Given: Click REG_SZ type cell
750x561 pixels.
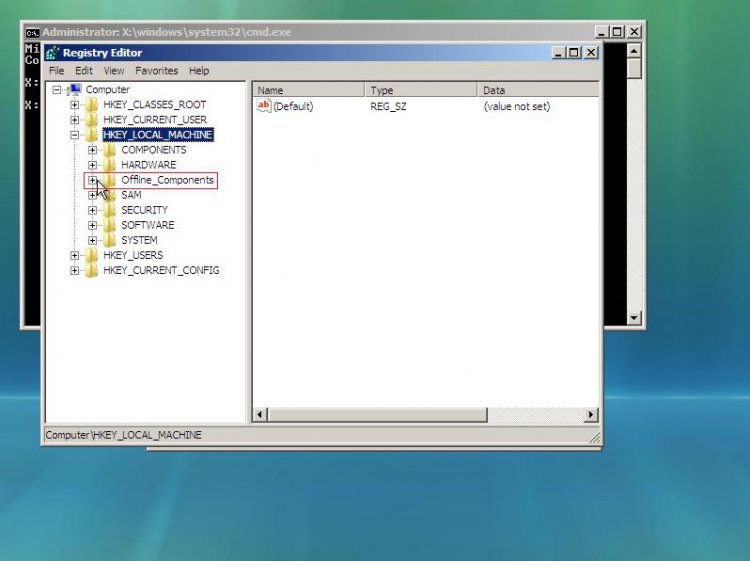Looking at the screenshot, I should [x=388, y=106].
